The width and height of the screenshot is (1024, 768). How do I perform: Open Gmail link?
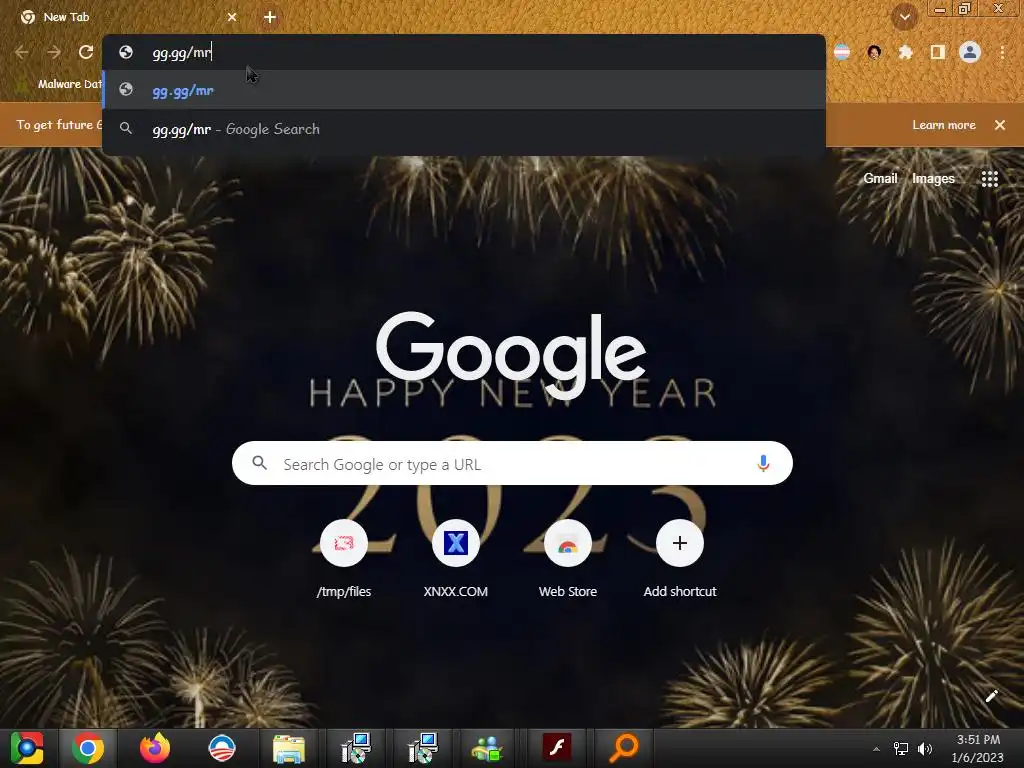880,178
